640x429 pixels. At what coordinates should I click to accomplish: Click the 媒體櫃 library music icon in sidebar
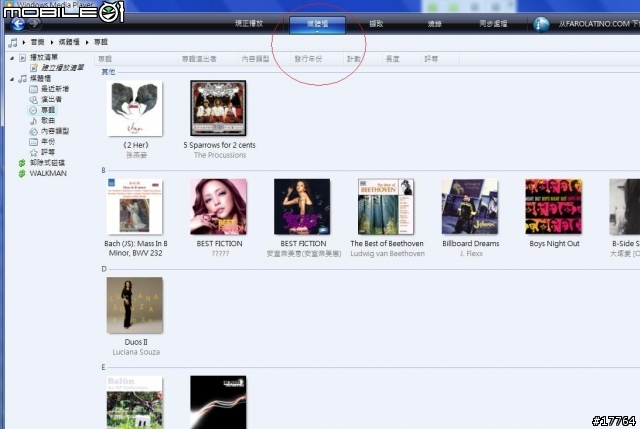tap(23, 78)
